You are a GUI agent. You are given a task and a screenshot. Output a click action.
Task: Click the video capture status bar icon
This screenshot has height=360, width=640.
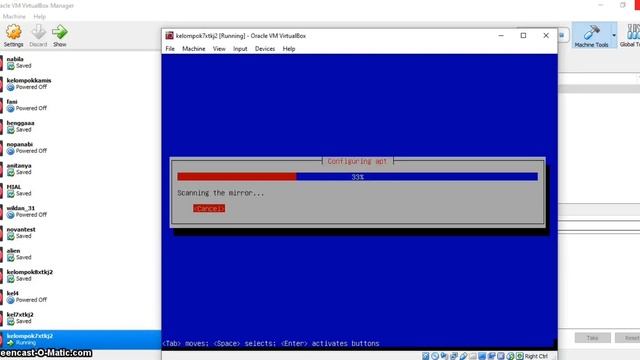point(491,356)
